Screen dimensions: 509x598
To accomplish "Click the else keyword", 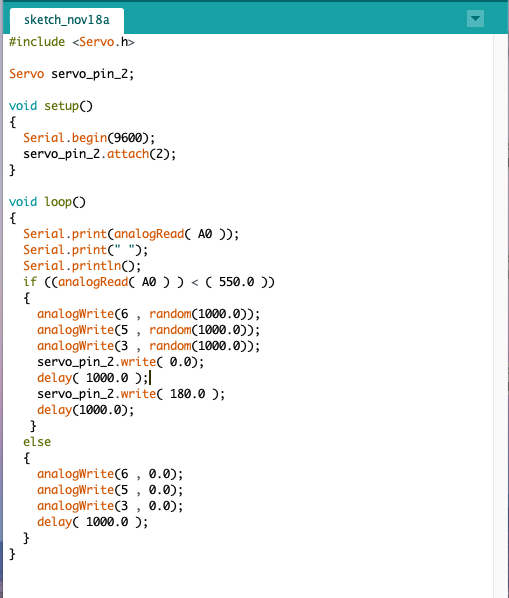I will (x=37, y=442).
